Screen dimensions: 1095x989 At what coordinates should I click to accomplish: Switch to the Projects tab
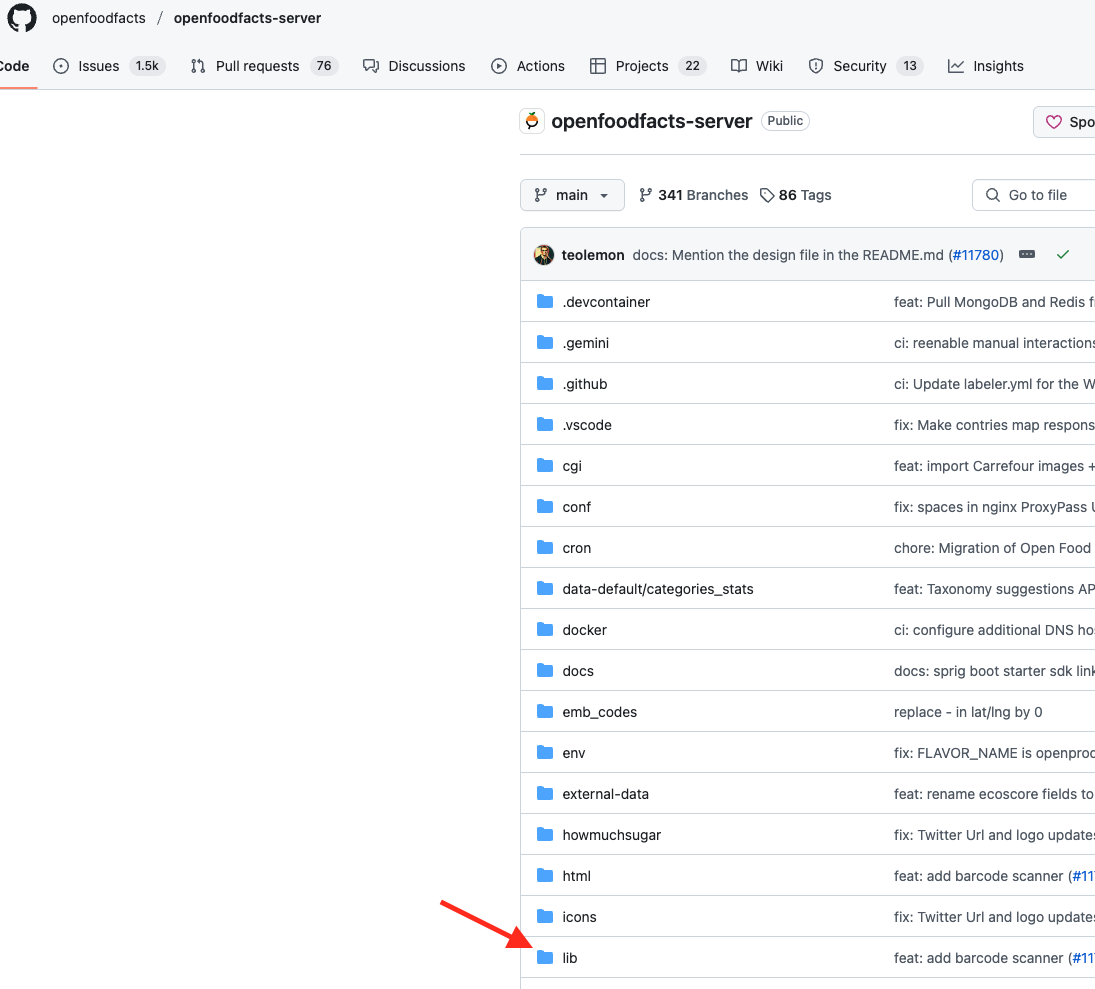[x=647, y=66]
